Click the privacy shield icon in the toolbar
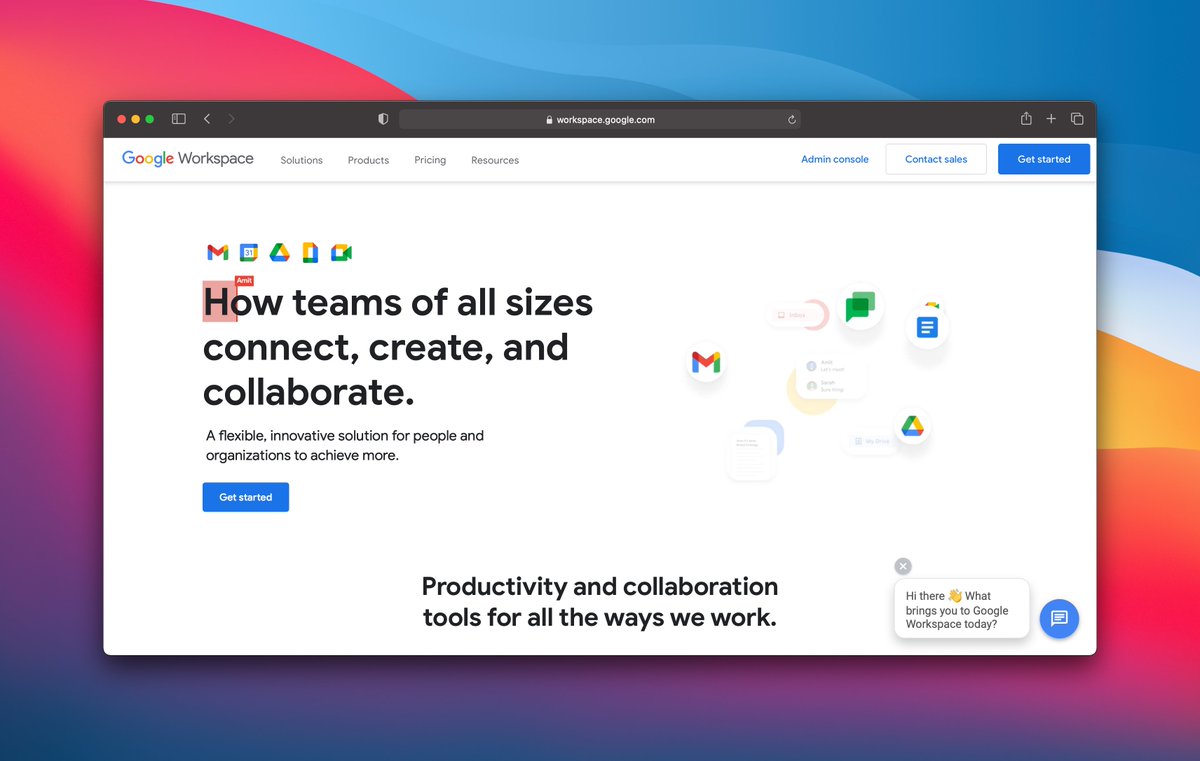Image resolution: width=1200 pixels, height=761 pixels. [x=383, y=119]
